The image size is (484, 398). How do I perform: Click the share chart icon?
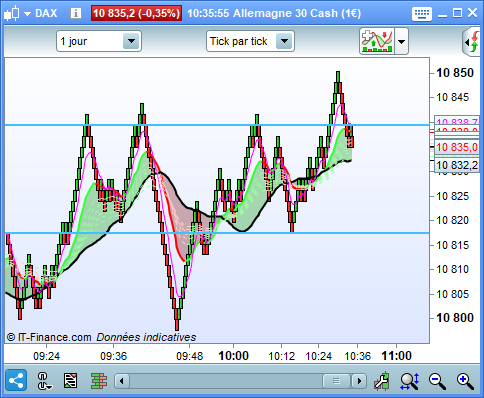16,380
